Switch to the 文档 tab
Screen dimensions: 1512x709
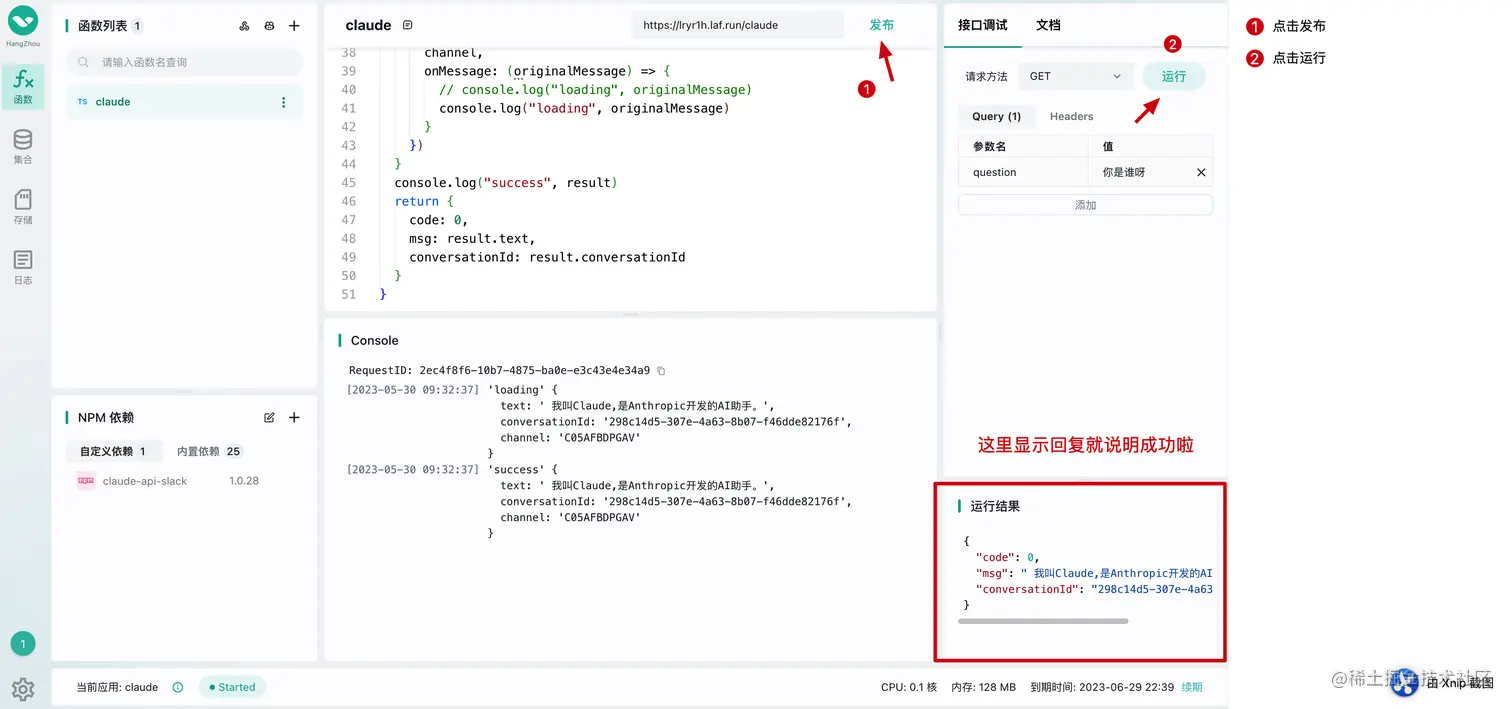click(1048, 25)
